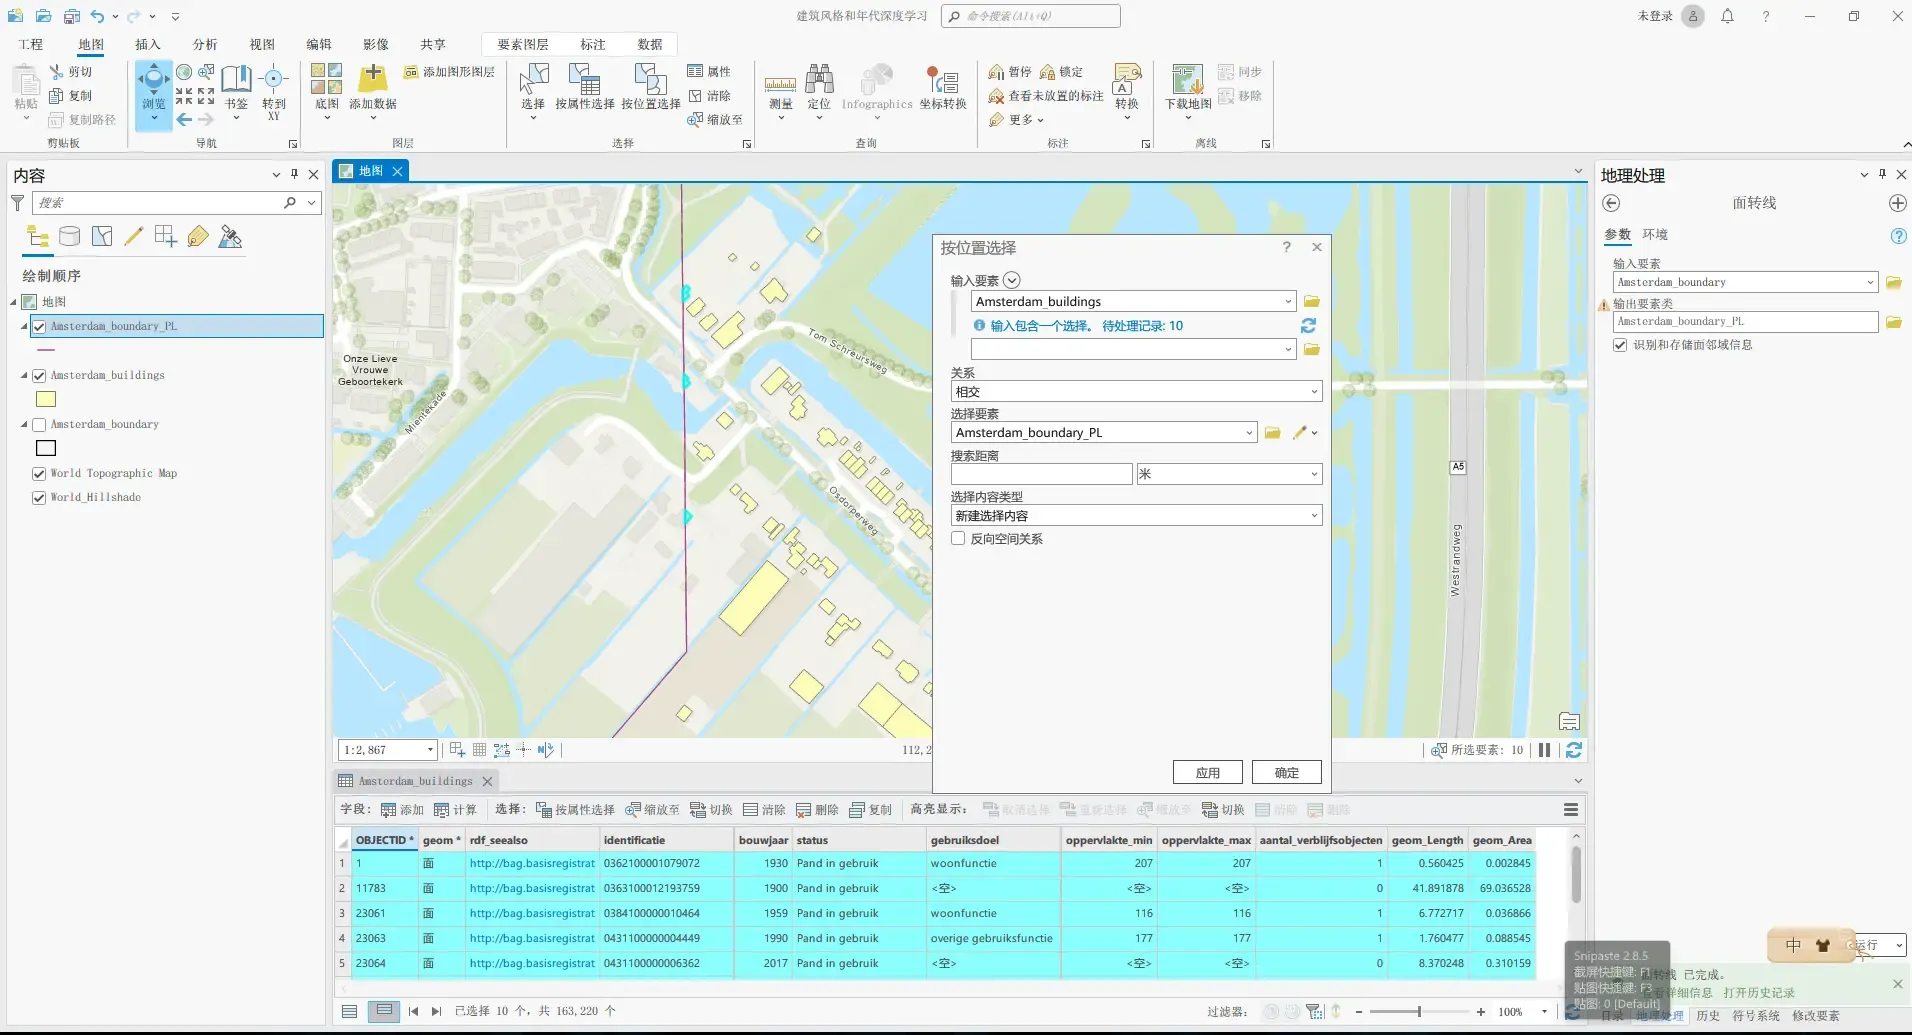
Task: Open Select By Attributes (按属性选择) in the ribbon
Action: (584, 86)
